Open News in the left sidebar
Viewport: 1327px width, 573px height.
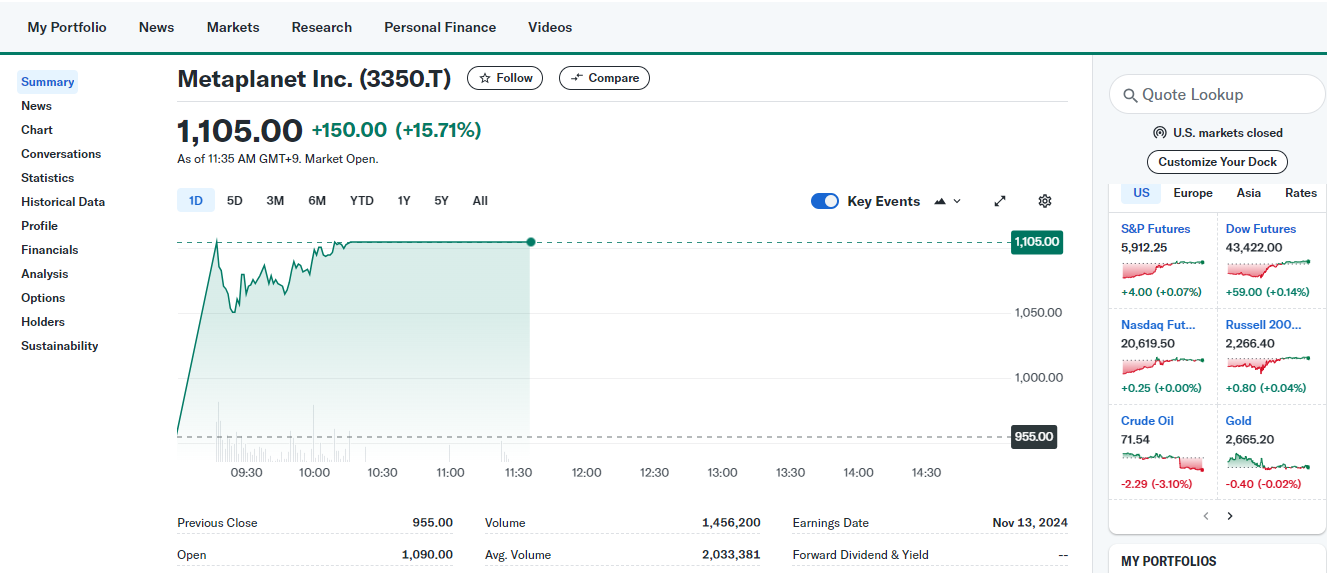click(x=36, y=106)
